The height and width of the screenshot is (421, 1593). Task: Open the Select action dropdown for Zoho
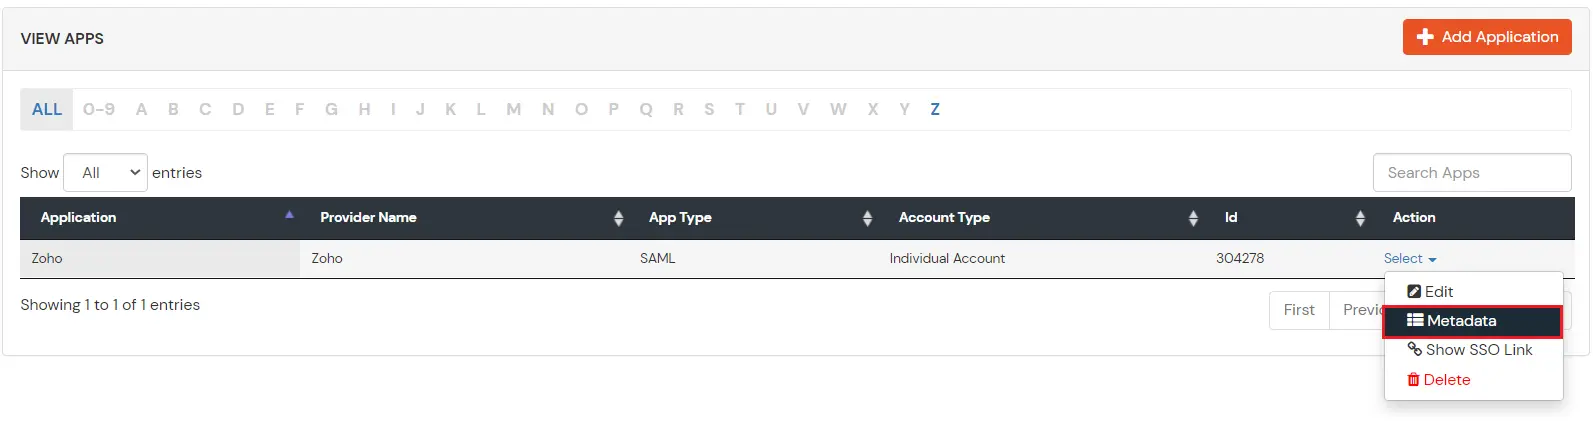tap(1410, 258)
